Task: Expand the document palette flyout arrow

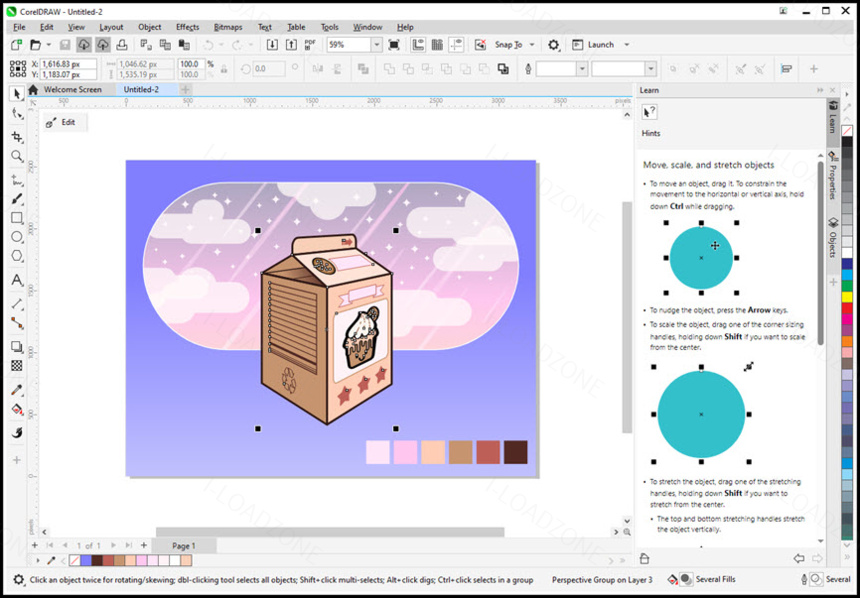Action: [38, 561]
